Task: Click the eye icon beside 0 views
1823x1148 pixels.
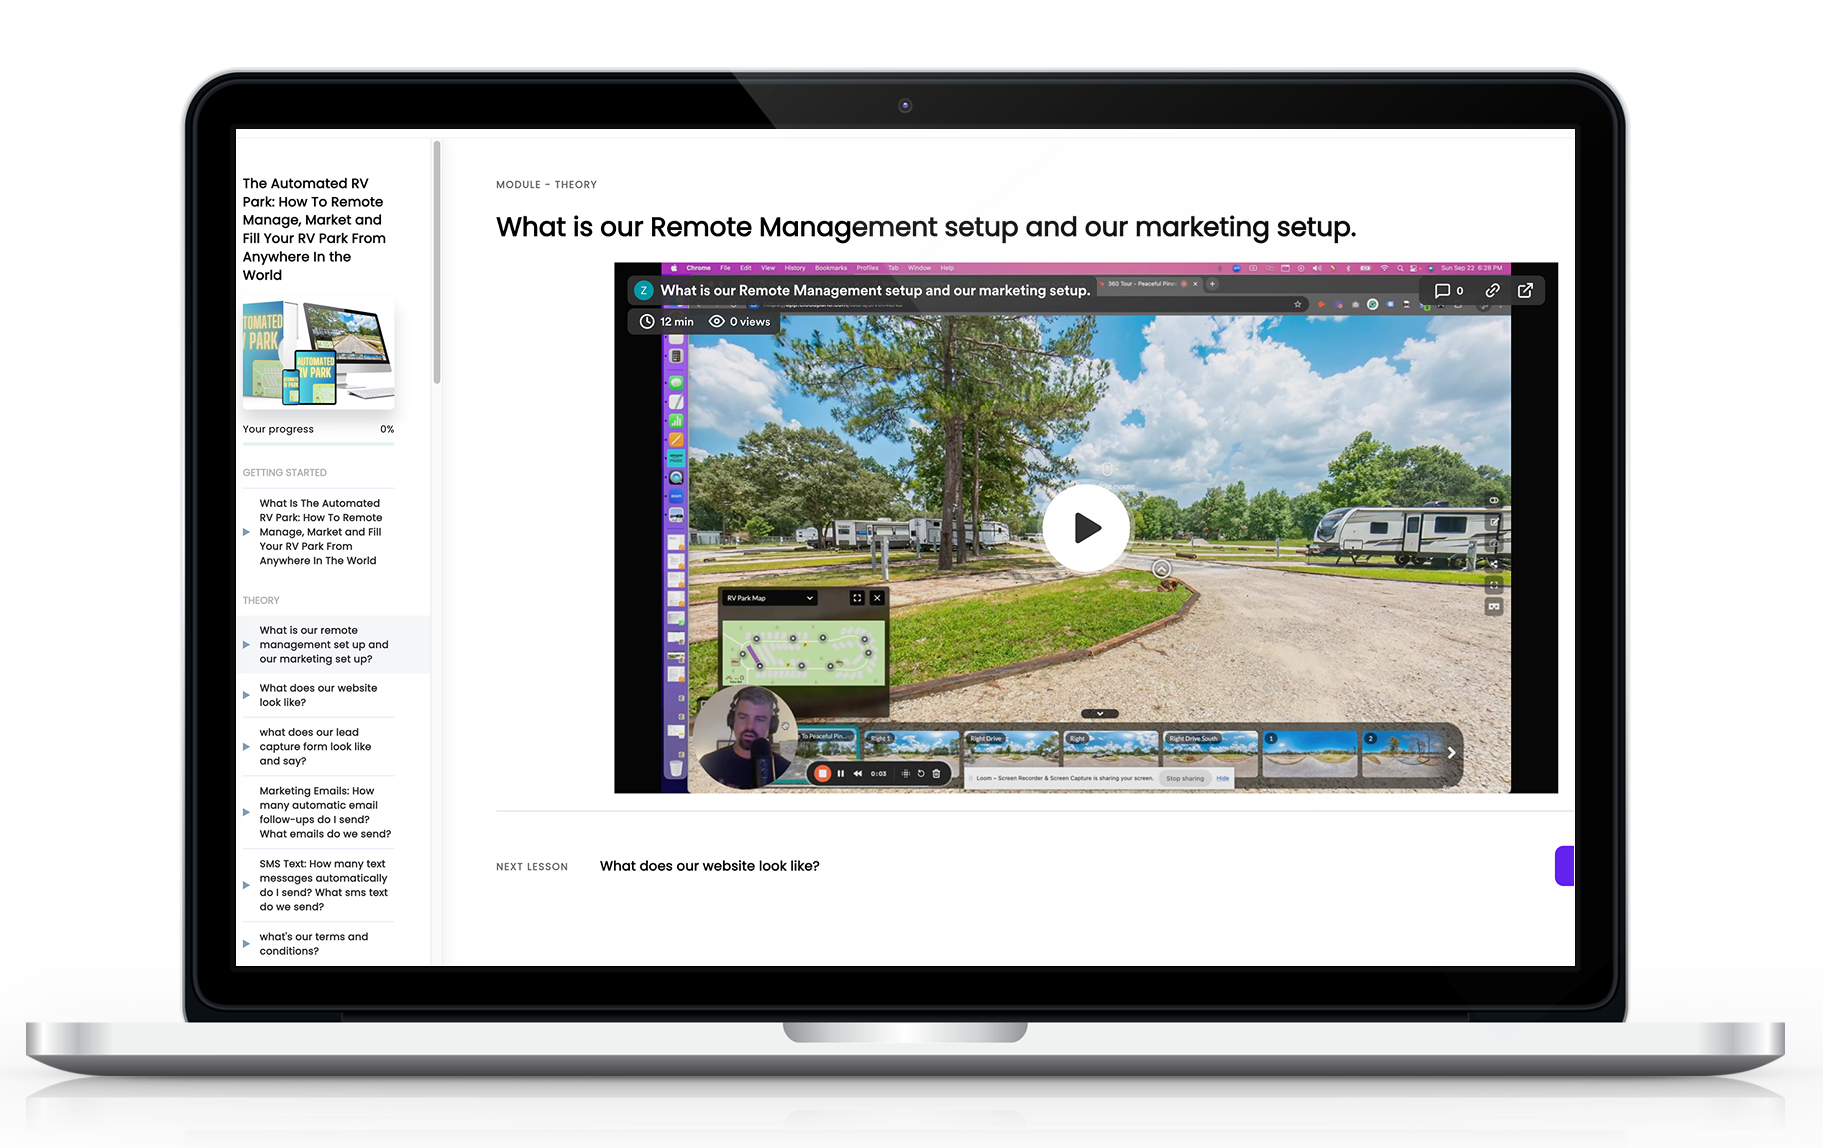Action: click(x=717, y=321)
